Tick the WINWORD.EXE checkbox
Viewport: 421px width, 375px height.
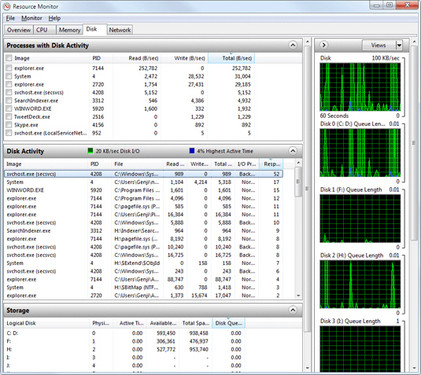[9, 109]
